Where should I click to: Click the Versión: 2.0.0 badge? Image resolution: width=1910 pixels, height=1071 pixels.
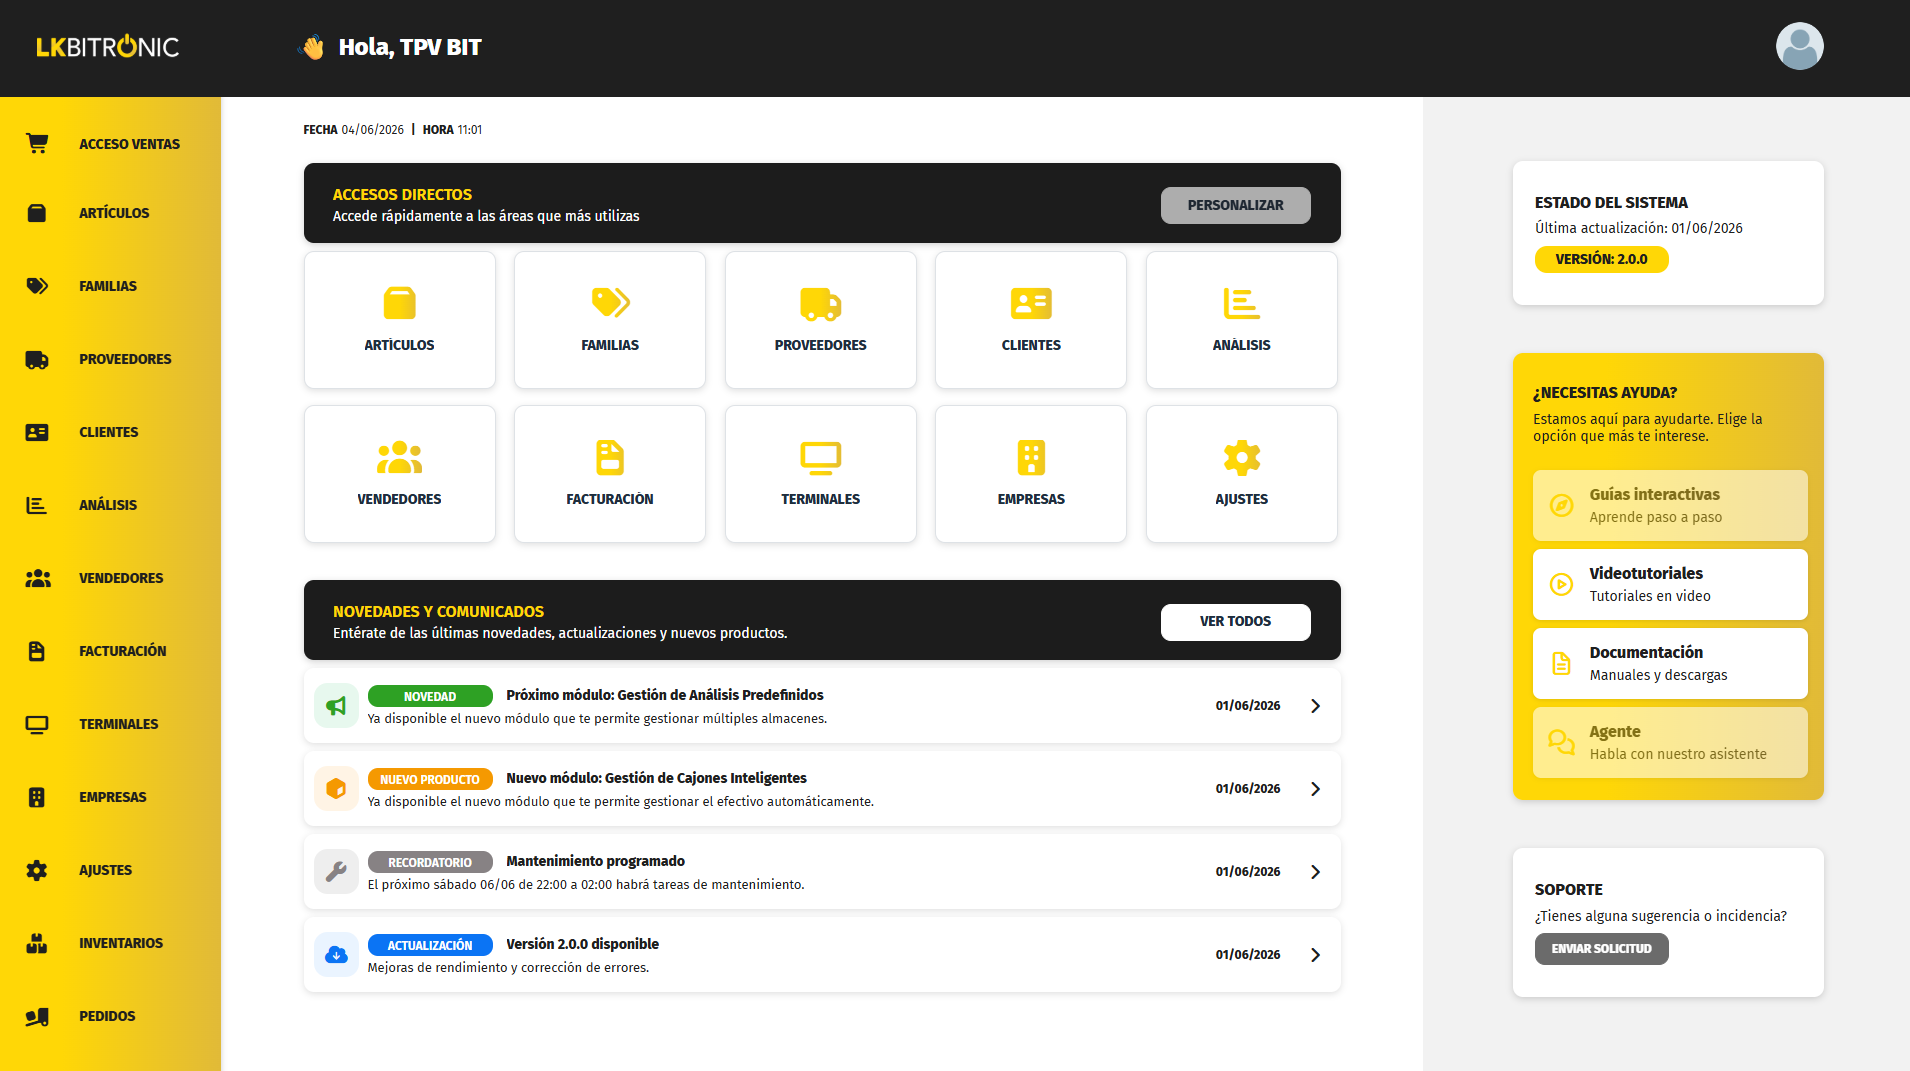click(x=1601, y=259)
